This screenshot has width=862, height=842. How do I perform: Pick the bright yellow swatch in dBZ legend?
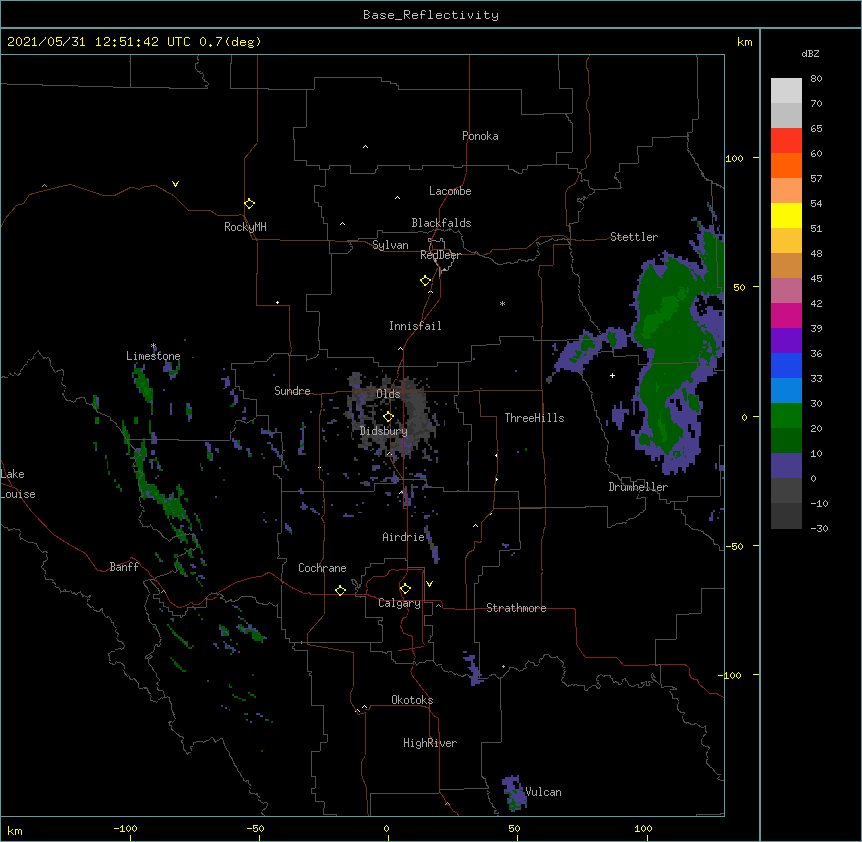click(786, 215)
